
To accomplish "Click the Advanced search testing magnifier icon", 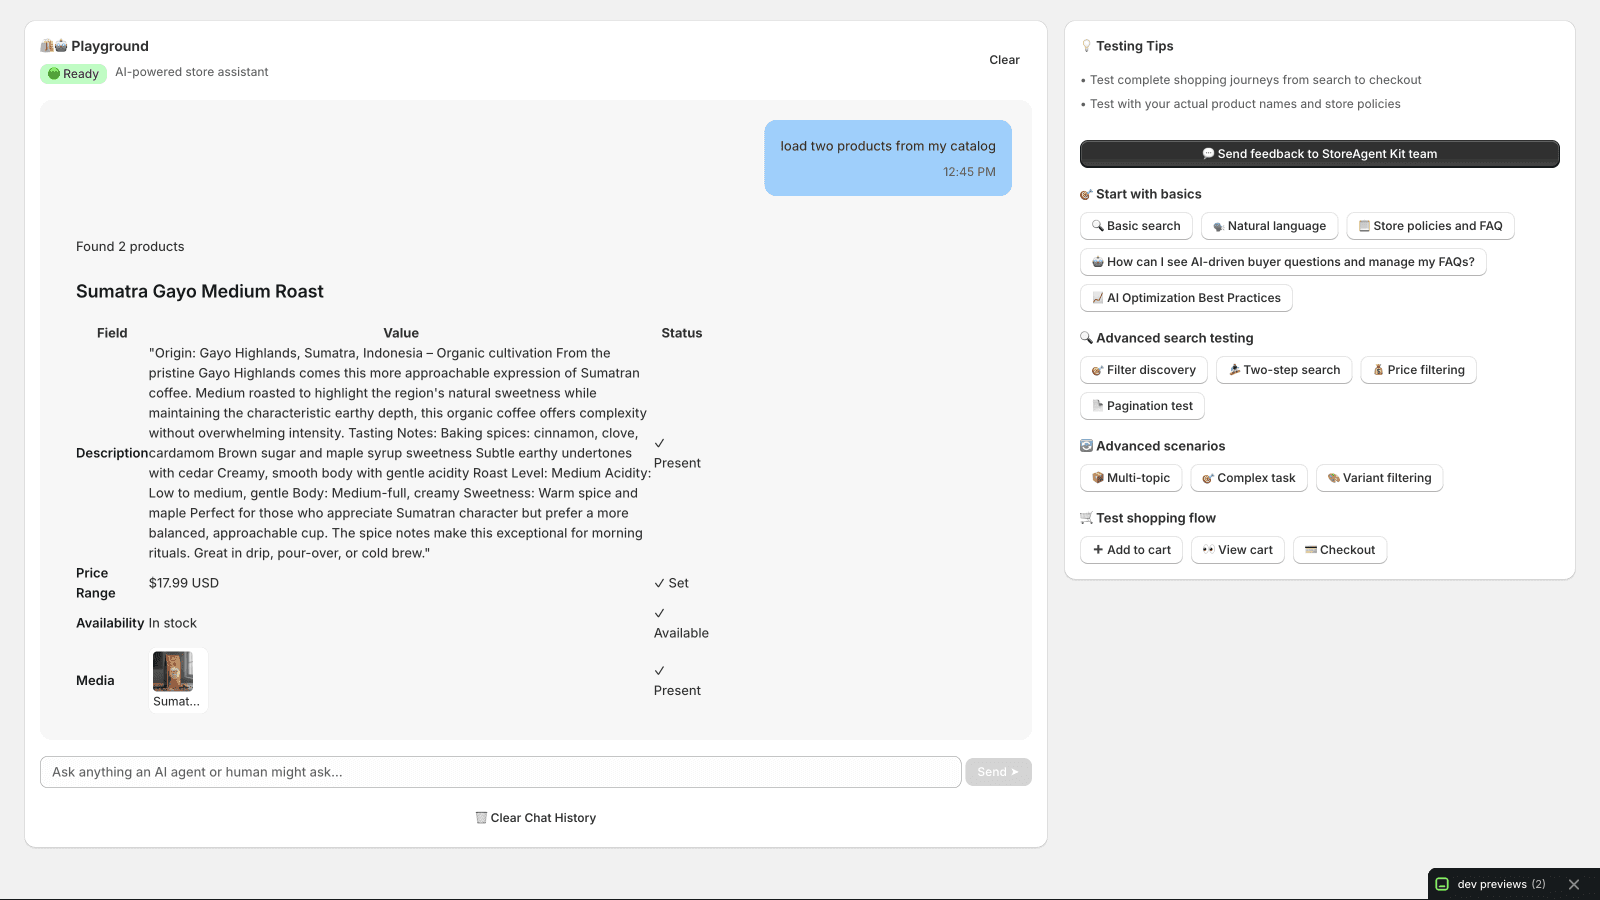I will coord(1086,338).
